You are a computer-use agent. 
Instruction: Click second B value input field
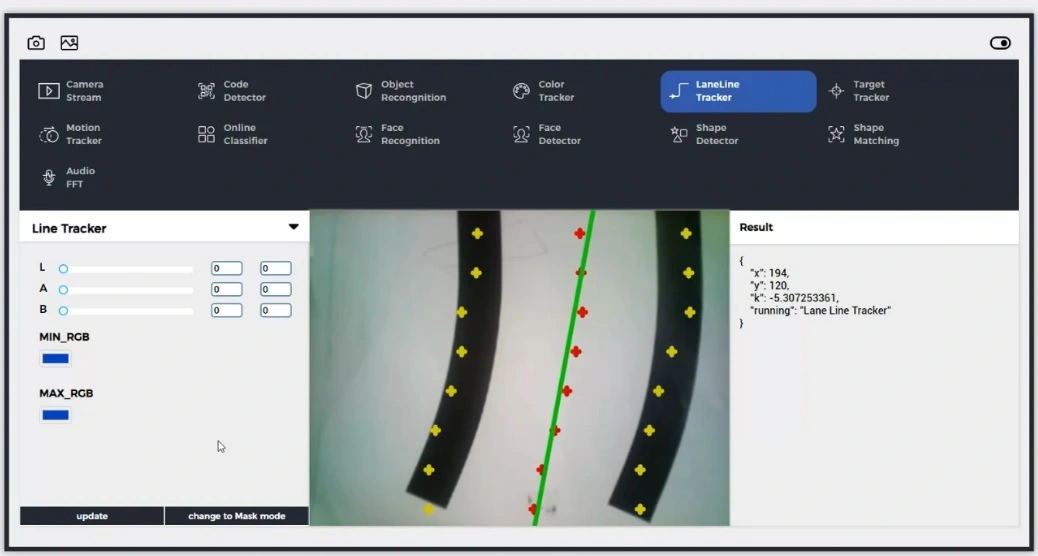[275, 310]
